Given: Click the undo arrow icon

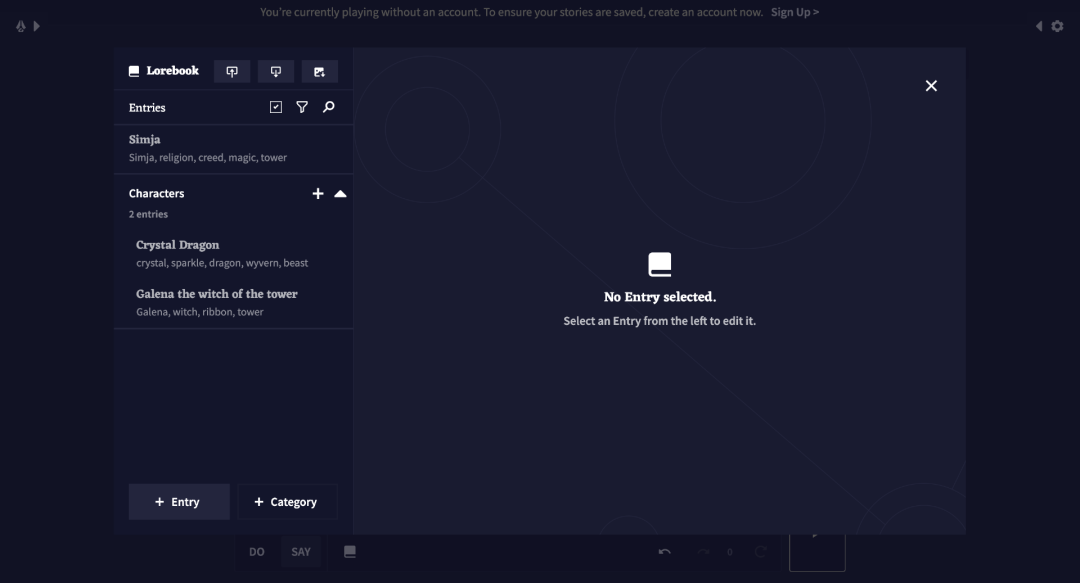Looking at the screenshot, I should (x=665, y=551).
